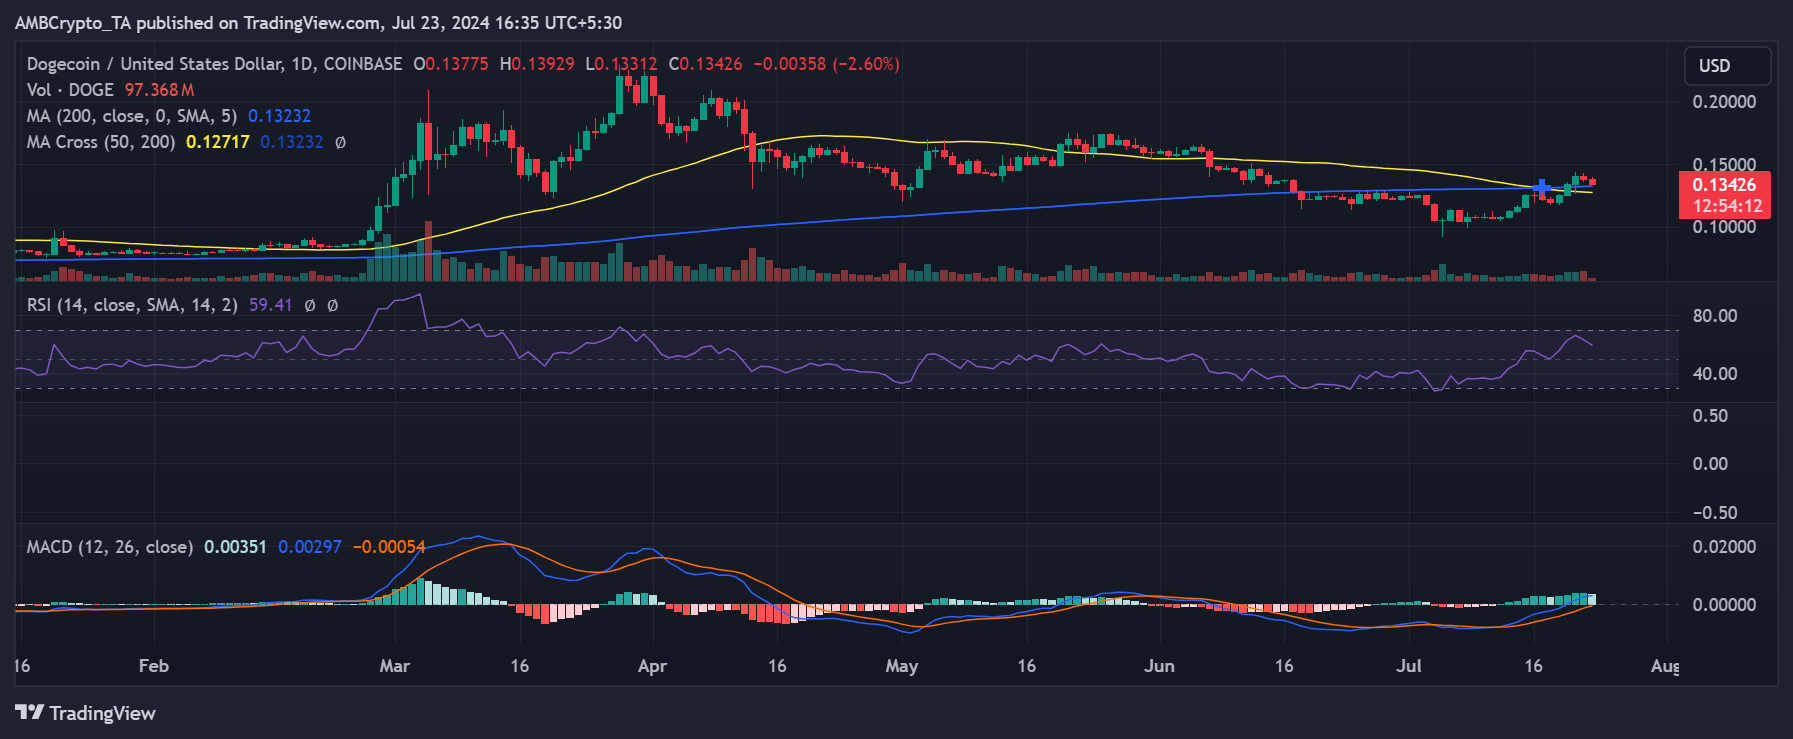
Task: Click the yellow MA value 0.12717
Action: [x=218, y=142]
